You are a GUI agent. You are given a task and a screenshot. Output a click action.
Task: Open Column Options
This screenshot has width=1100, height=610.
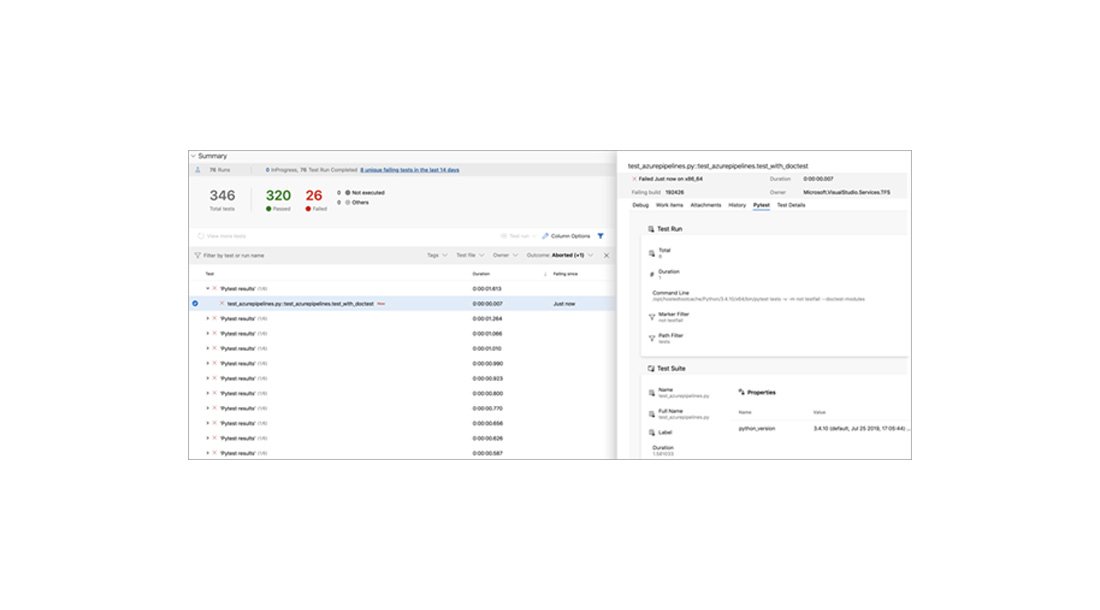[x=566, y=236]
